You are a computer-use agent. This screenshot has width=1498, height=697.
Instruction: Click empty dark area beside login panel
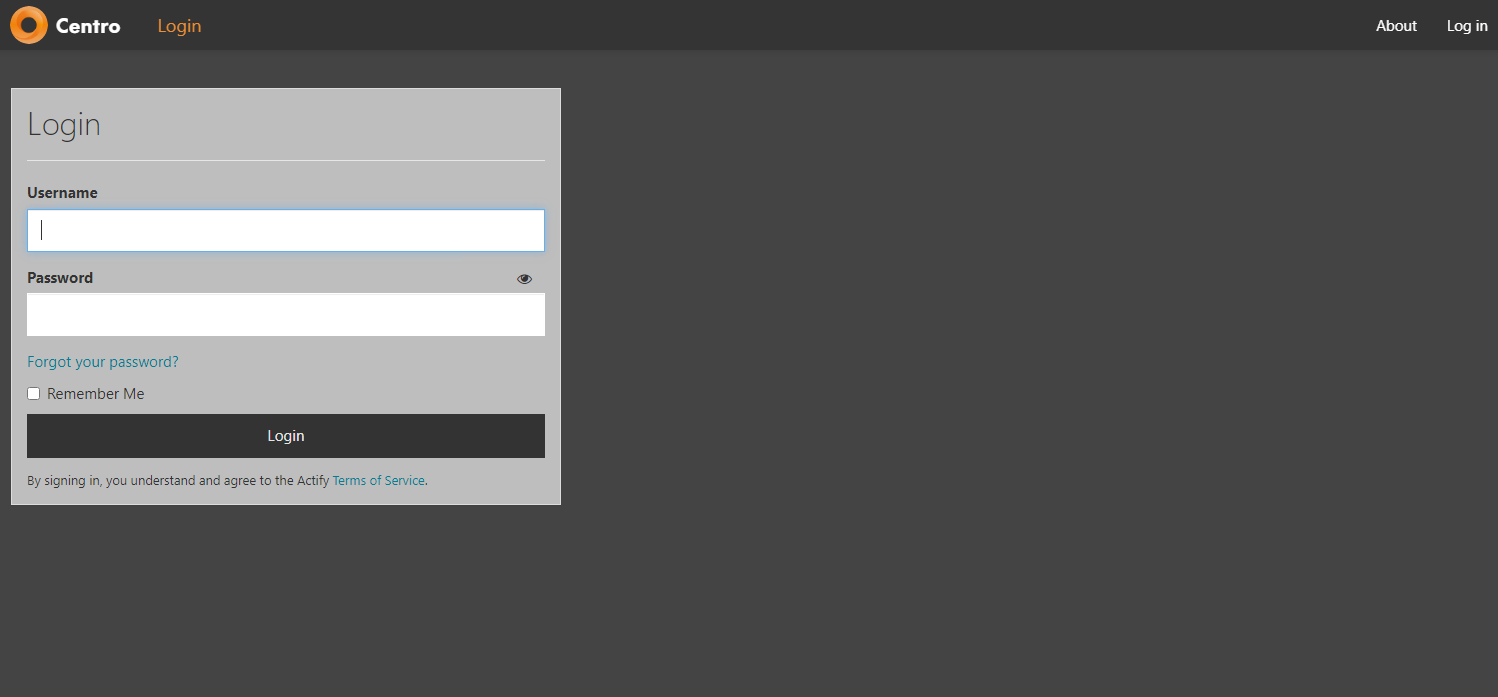coord(1000,350)
